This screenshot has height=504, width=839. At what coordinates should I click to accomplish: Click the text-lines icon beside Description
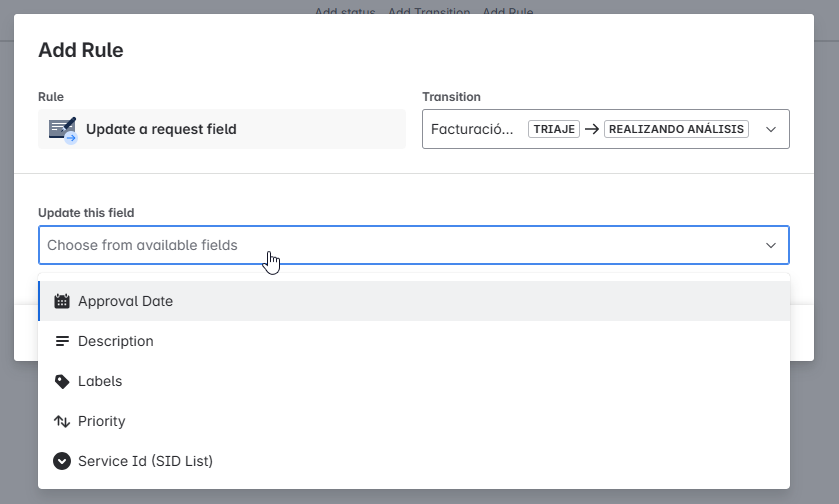pyautogui.click(x=62, y=341)
